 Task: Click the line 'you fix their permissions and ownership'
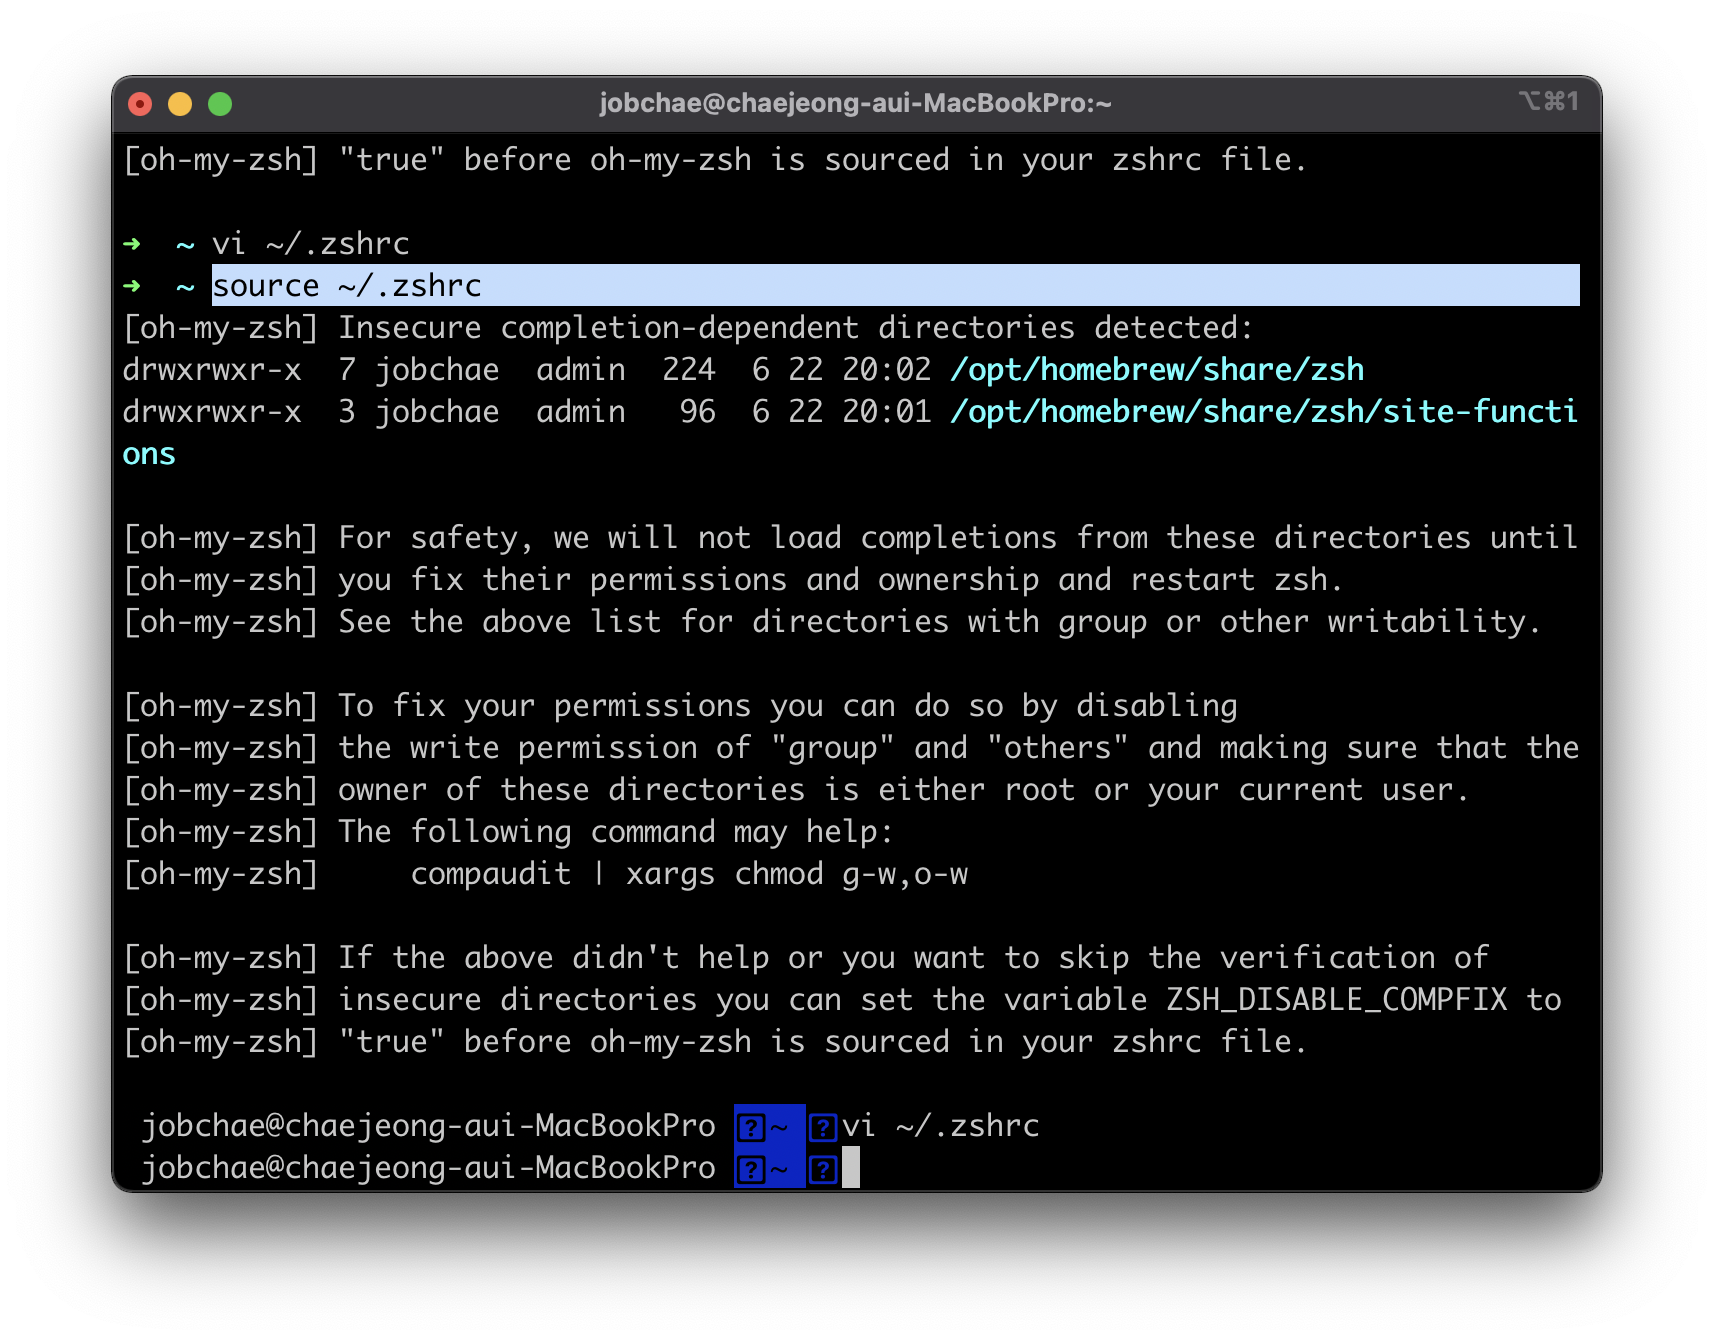(732, 580)
